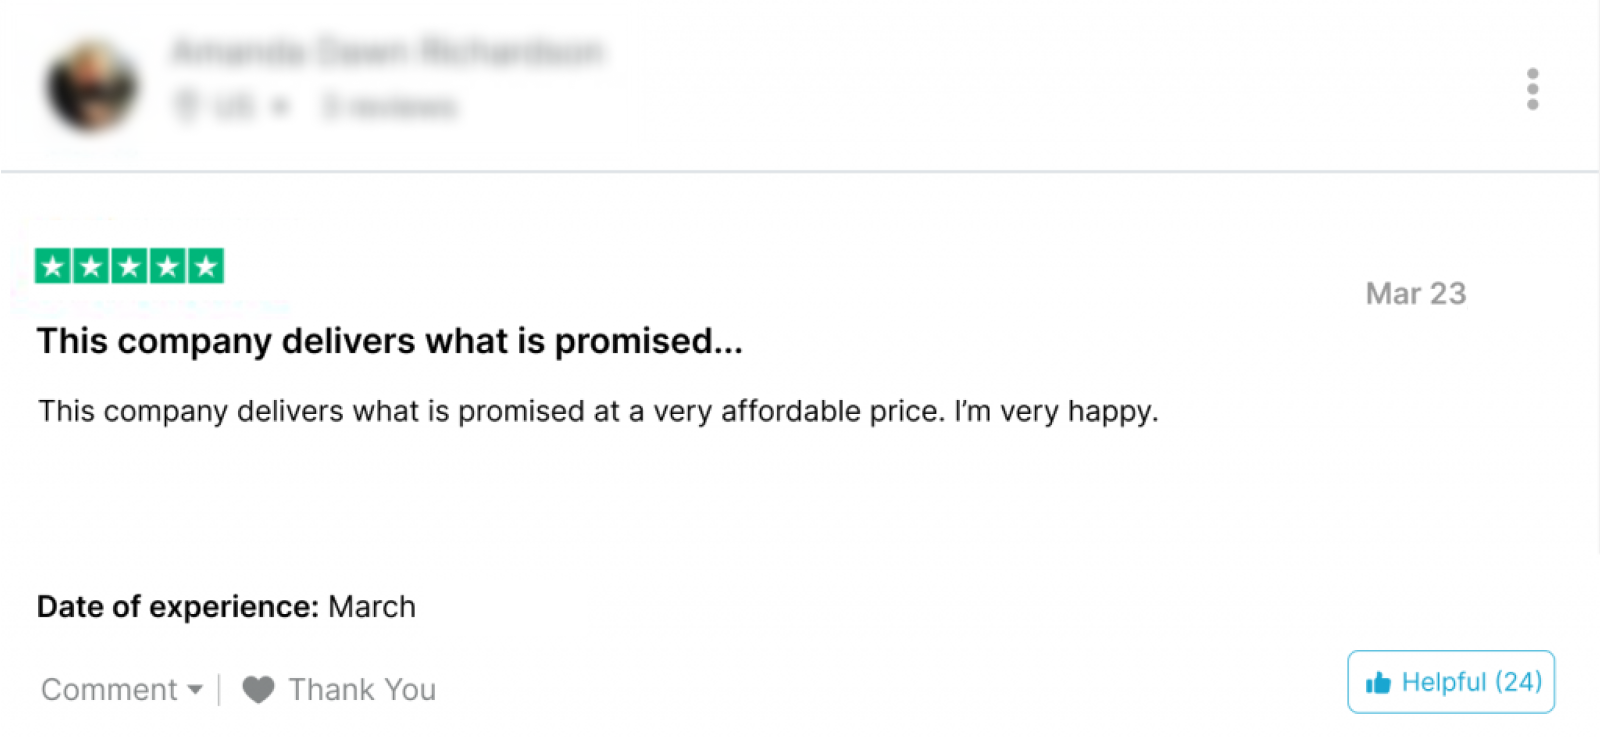Click the reviewer's blurred profile avatar
The image size is (1600, 739).
(91, 86)
